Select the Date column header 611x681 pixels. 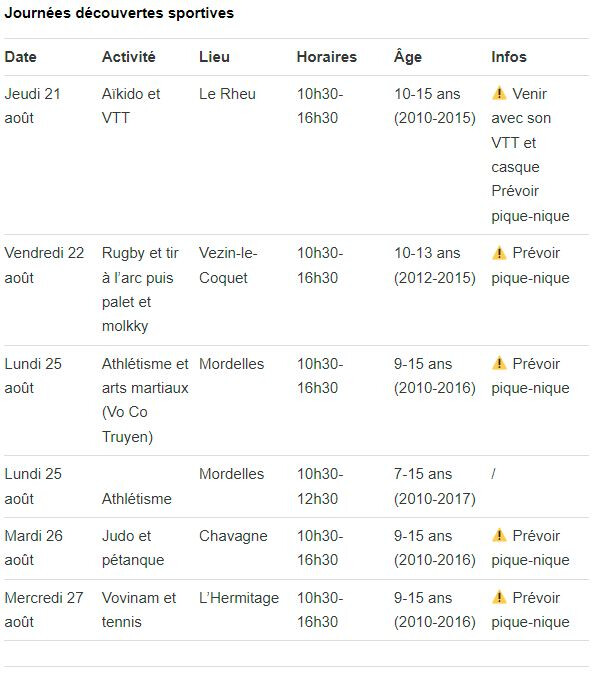click(20, 57)
